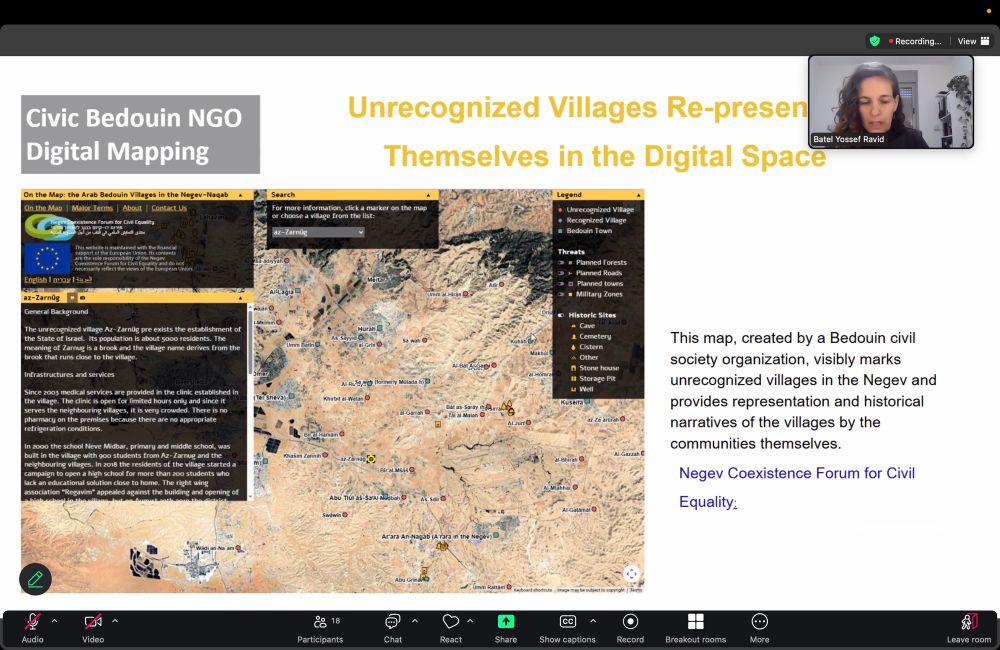Click the map recenter crosshair icon
The height and width of the screenshot is (650, 1000).
pos(631,574)
